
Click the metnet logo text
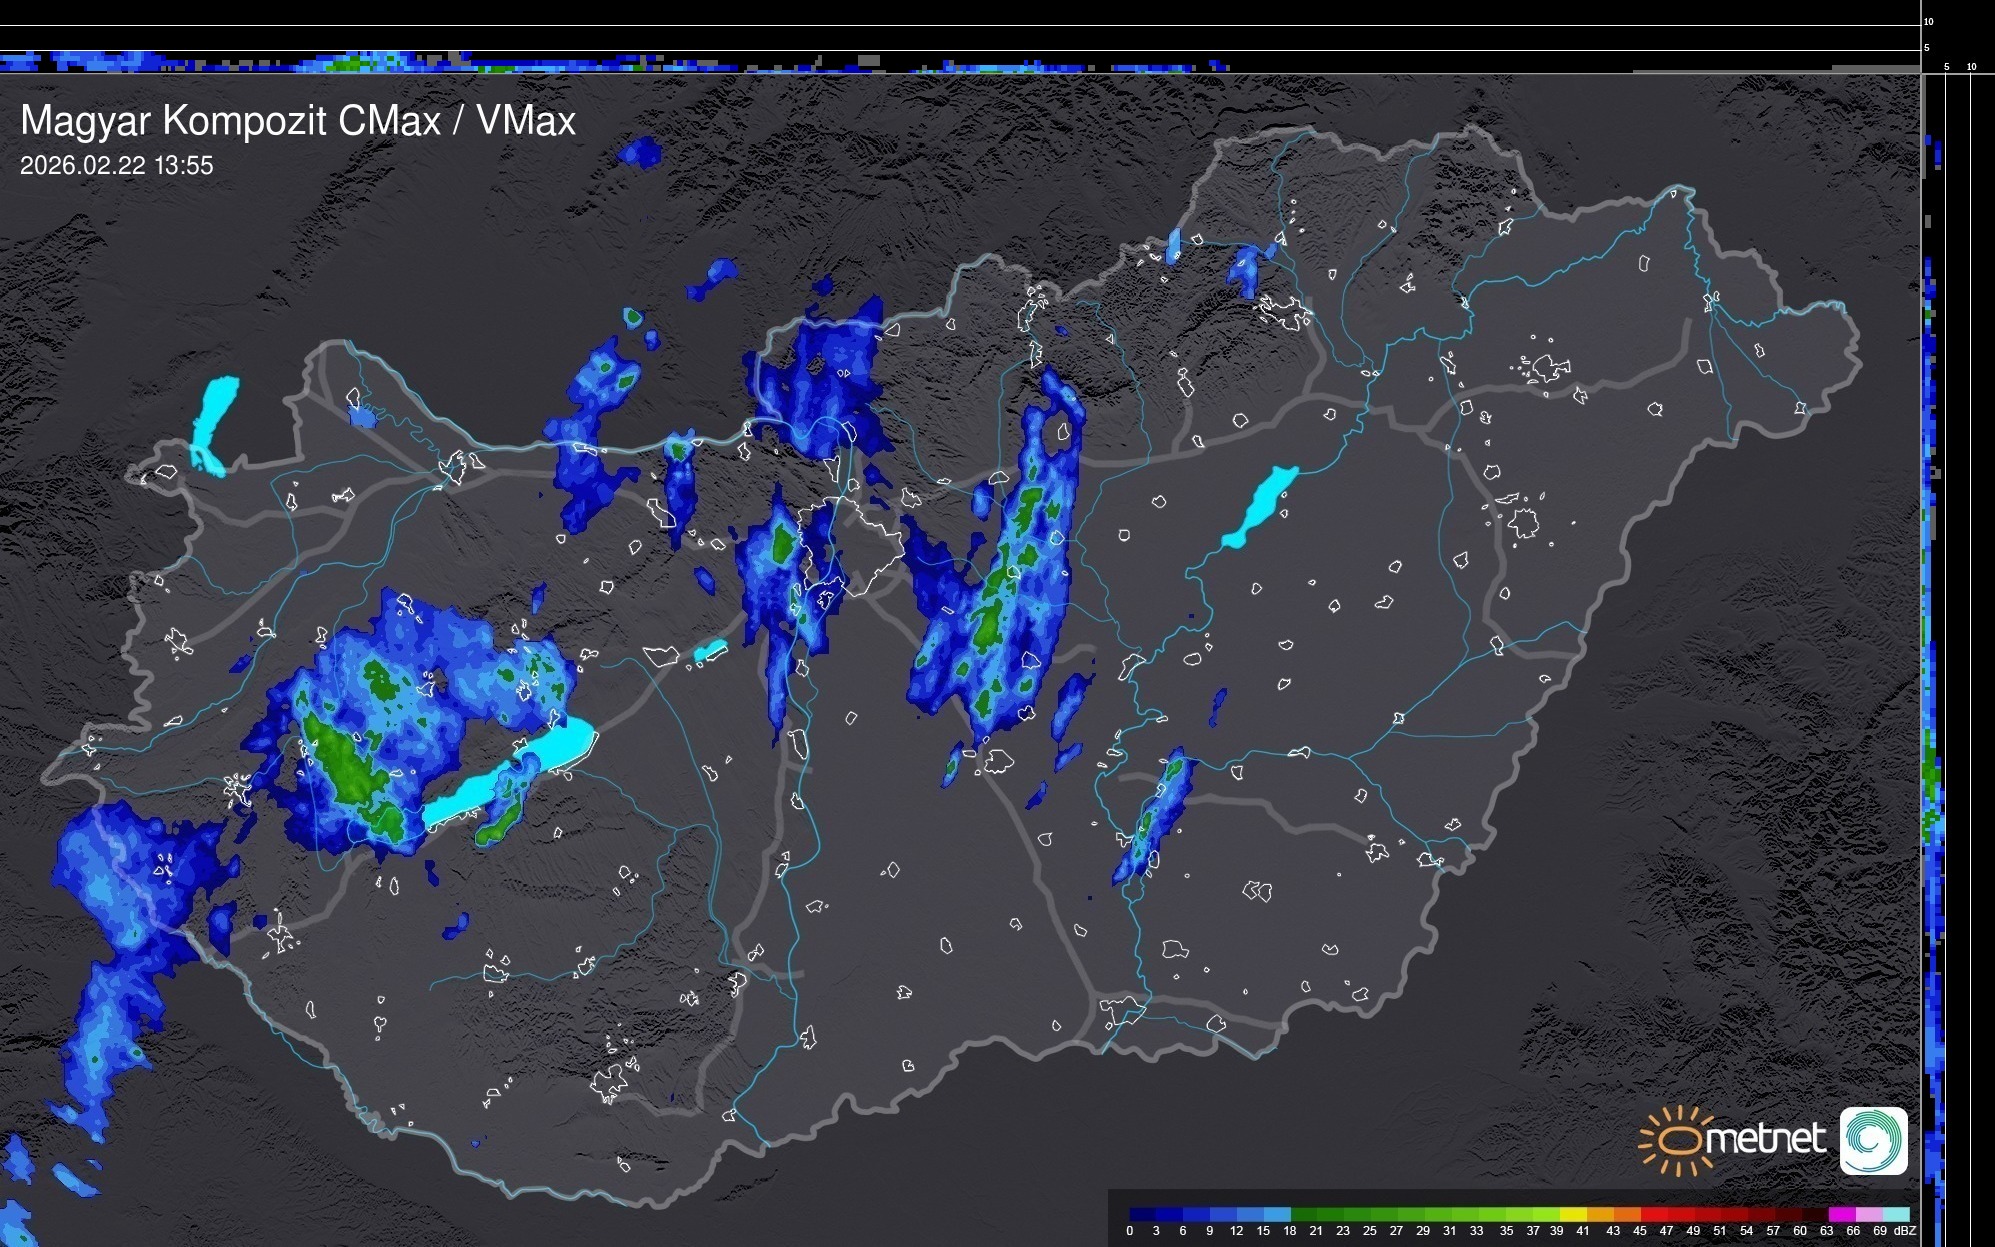click(x=1765, y=1139)
